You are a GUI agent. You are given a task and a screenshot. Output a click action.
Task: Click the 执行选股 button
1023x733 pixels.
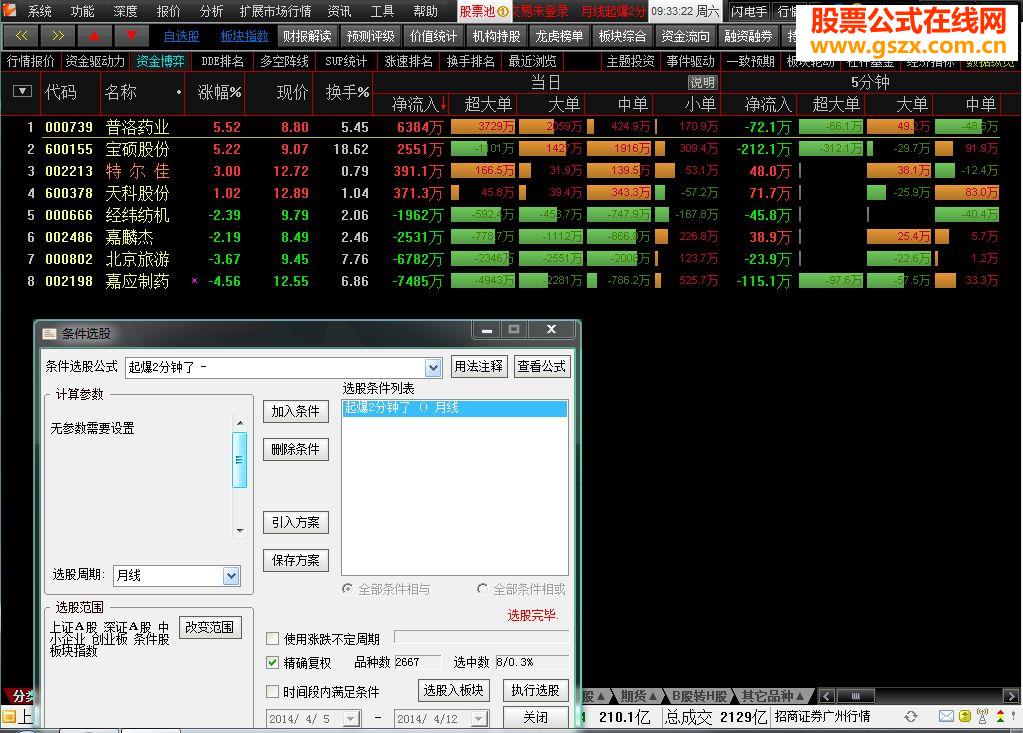pyautogui.click(x=535, y=690)
